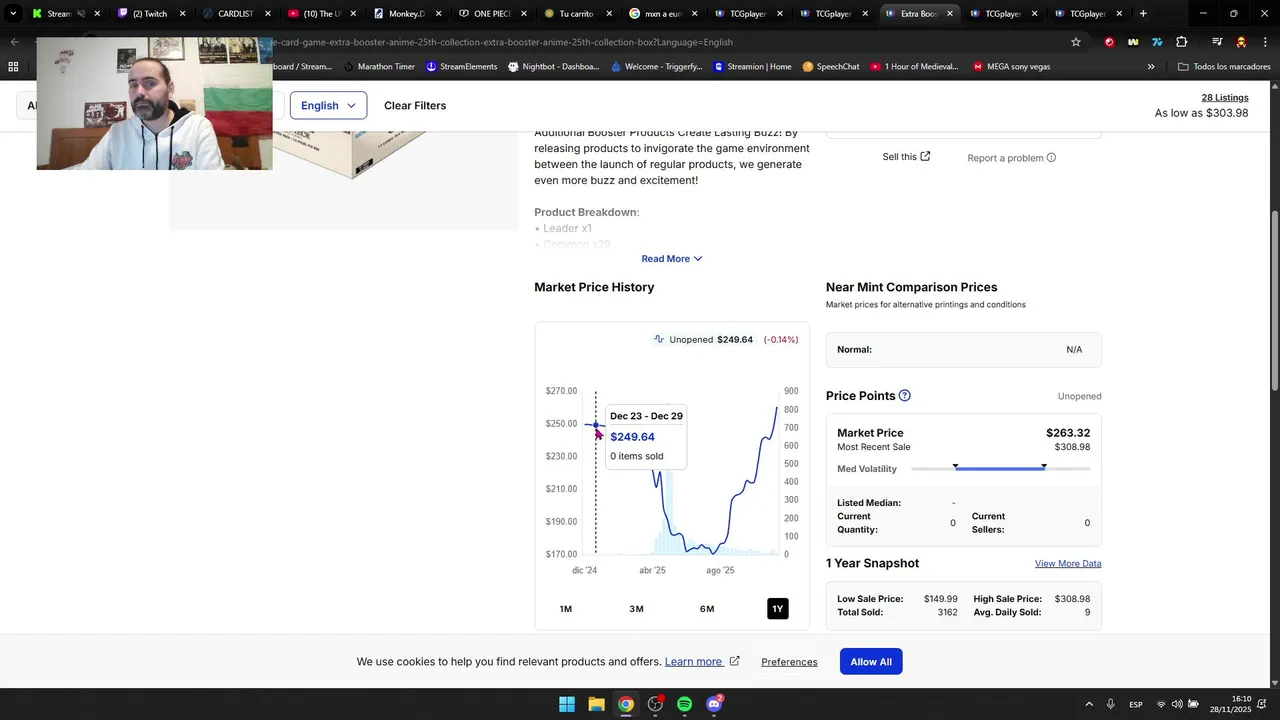The height and width of the screenshot is (720, 1280).
Task: Click the Med Volatility range bar
Action: (1000, 468)
